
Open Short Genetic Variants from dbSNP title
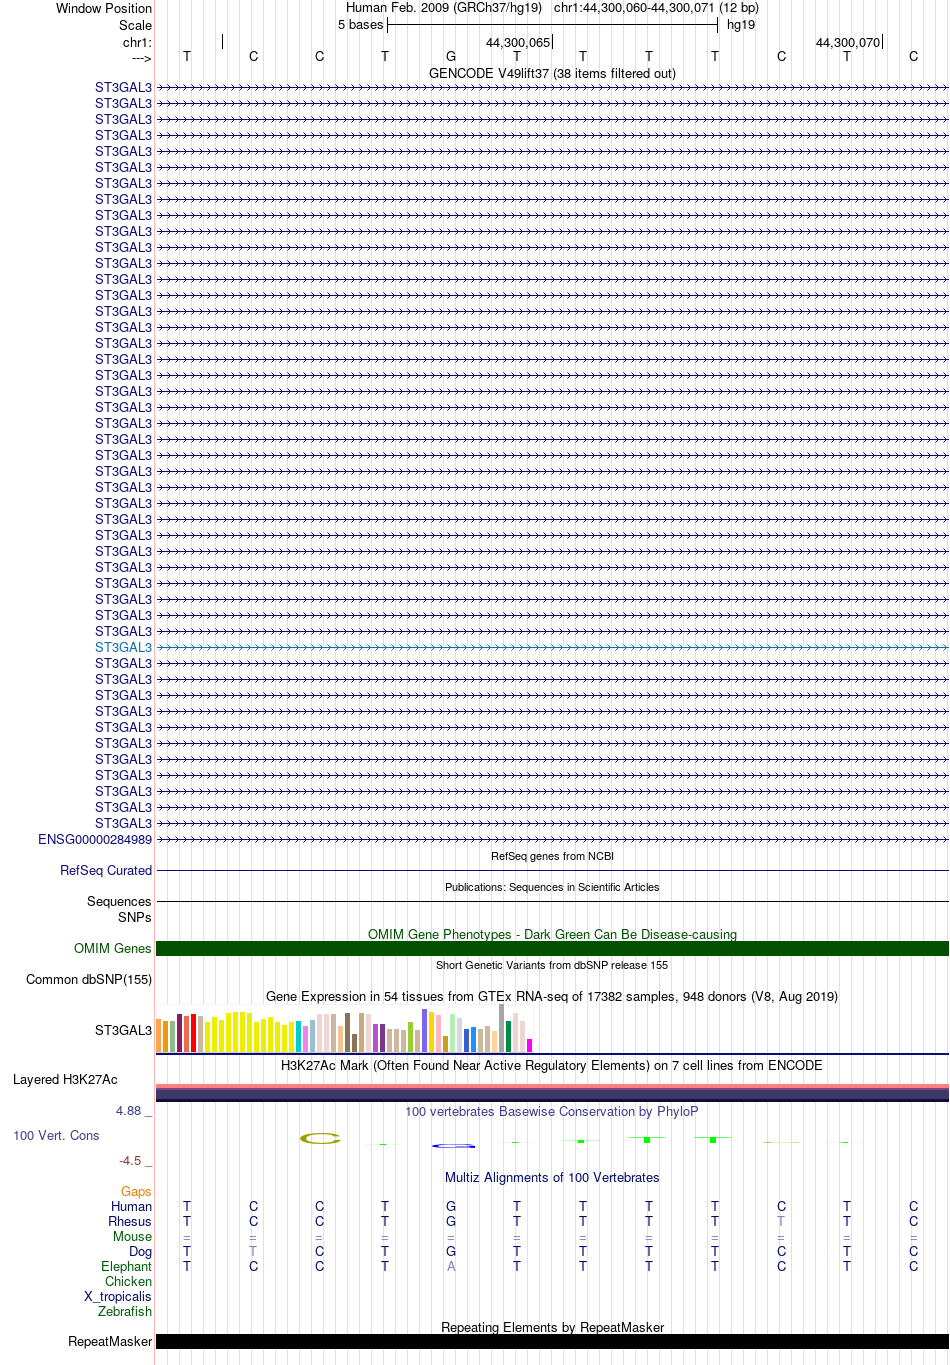click(552, 965)
